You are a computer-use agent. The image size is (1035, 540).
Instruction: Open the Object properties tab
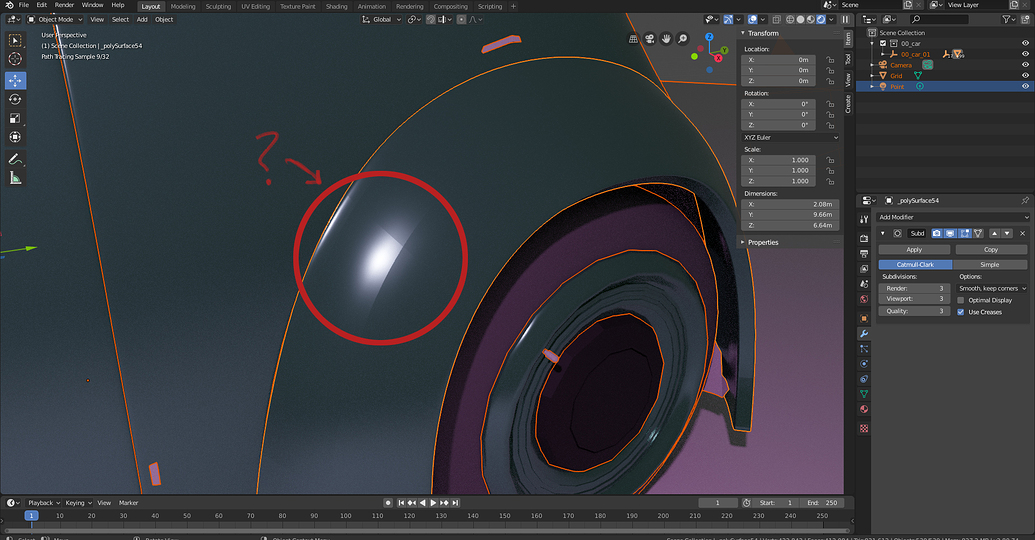(x=864, y=318)
